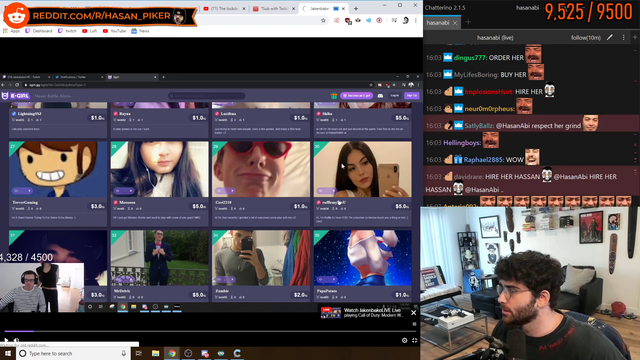The width and height of the screenshot is (640, 360).
Task: Click username neur0m0rpheus in chat
Action: point(489,109)
